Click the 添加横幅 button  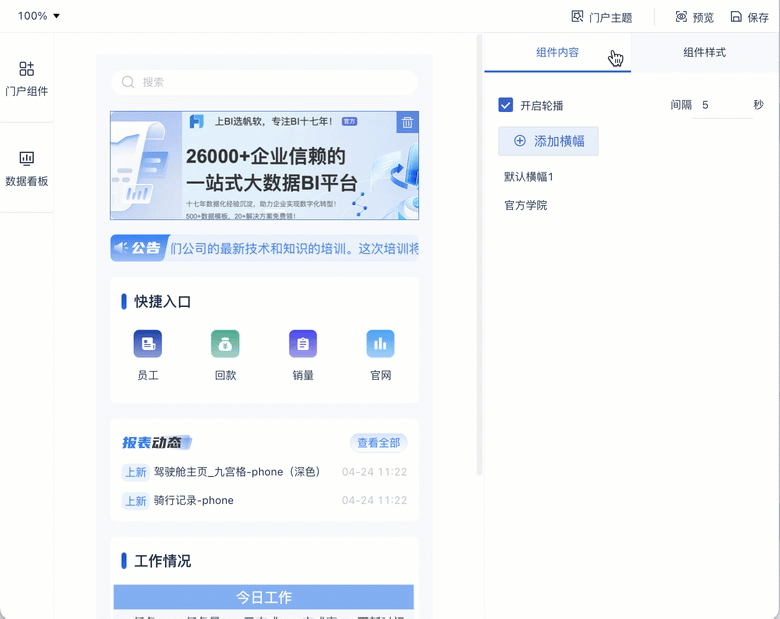tap(549, 141)
